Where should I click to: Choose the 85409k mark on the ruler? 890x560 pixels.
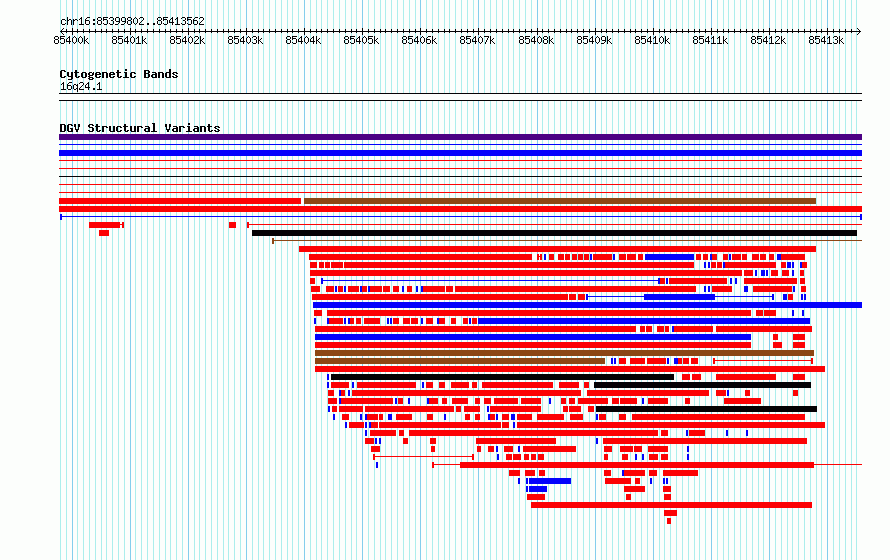[594, 40]
